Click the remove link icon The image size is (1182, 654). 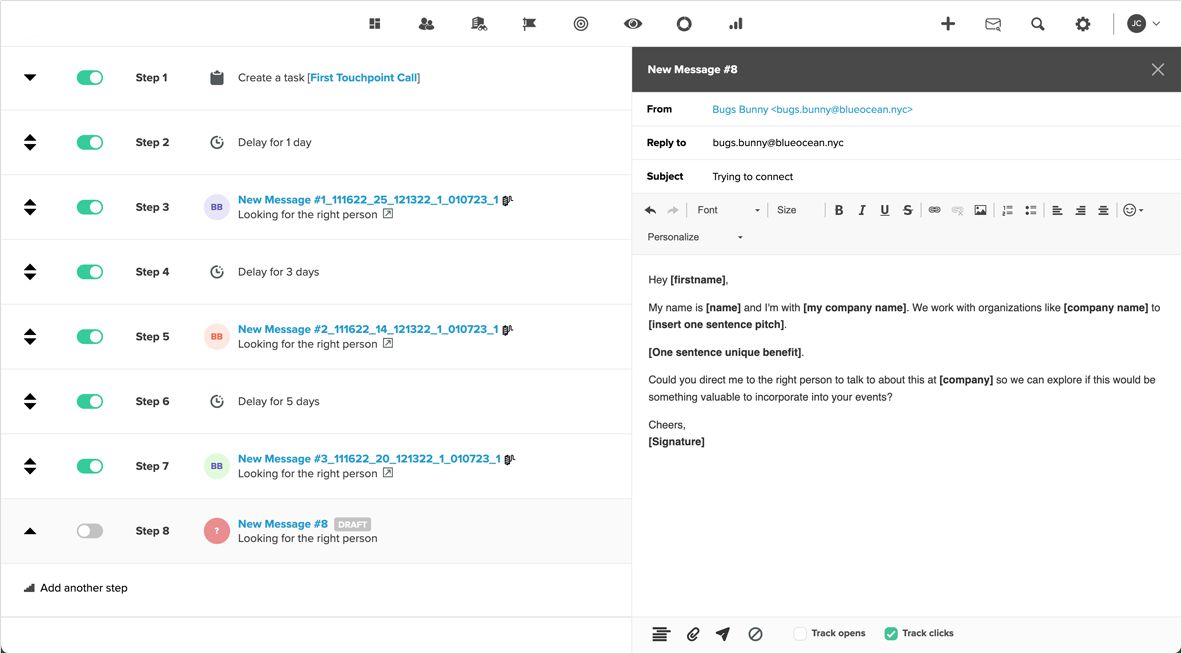[x=957, y=210]
